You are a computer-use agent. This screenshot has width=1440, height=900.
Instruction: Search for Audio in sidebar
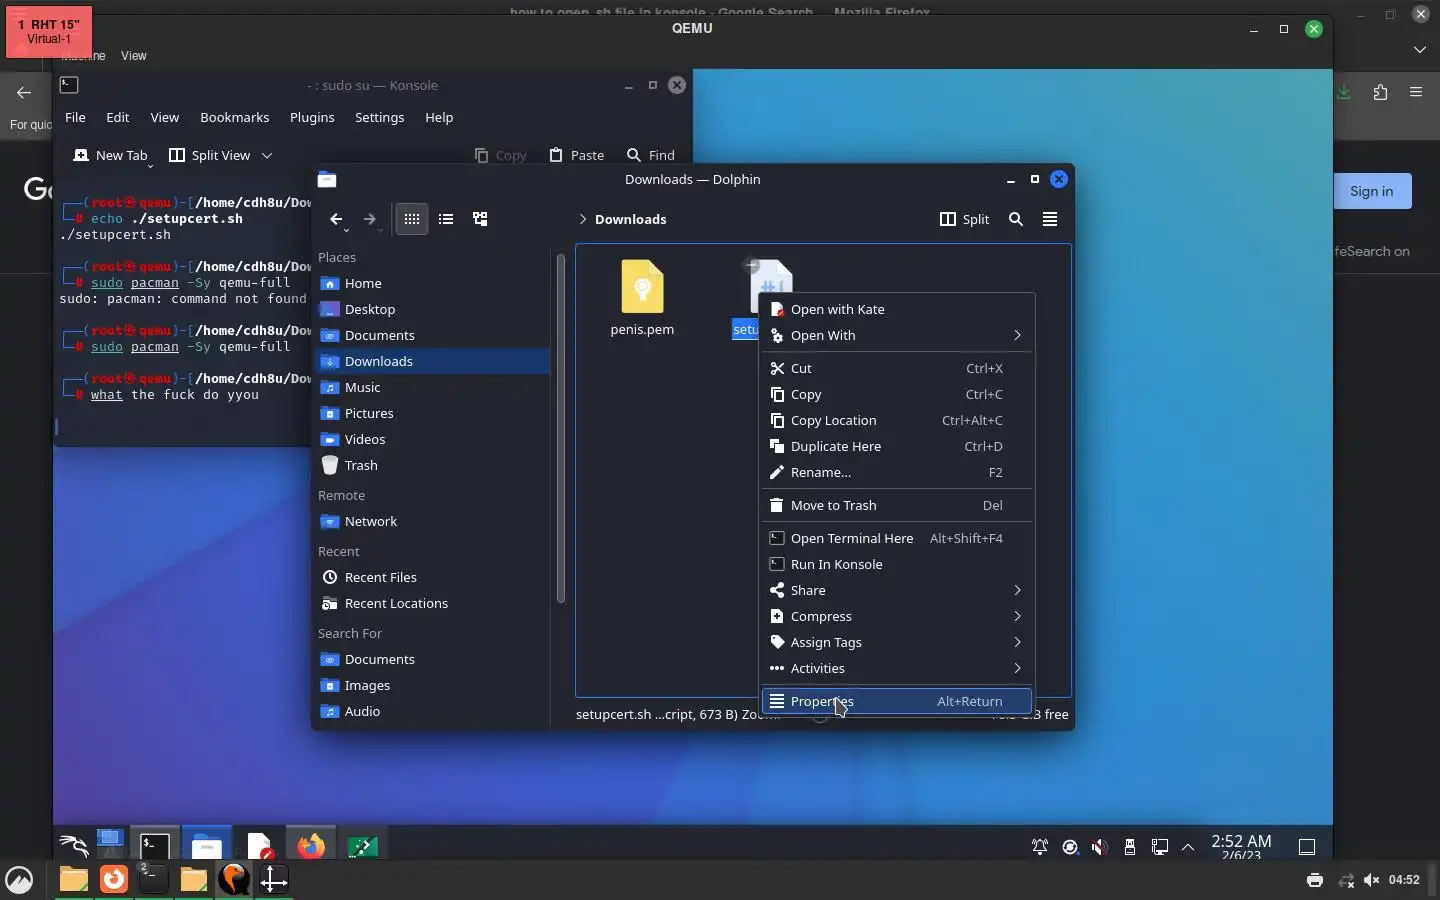[x=433, y=711]
